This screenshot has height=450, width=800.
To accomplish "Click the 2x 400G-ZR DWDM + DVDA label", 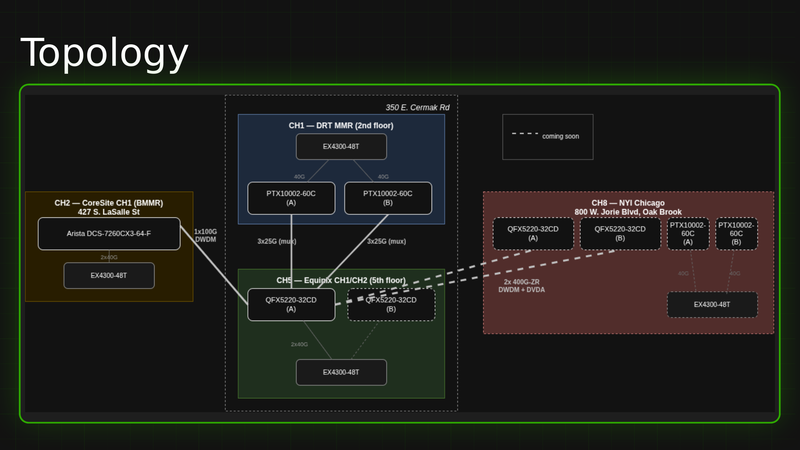I will 521,286.
